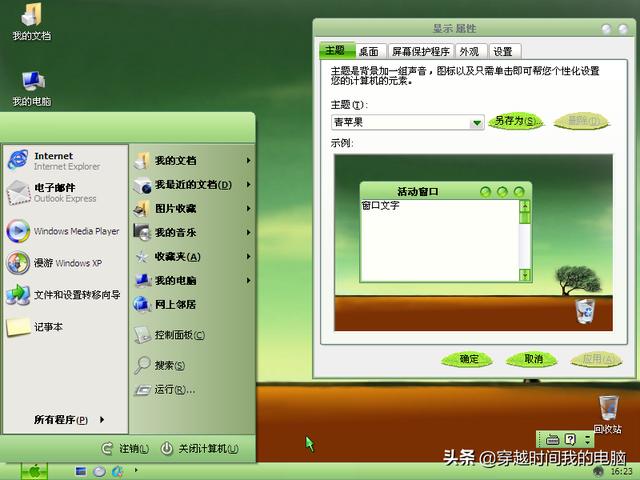The image size is (640, 480).
Task: Open the 我的文档 desktop icon
Action: [x=31, y=21]
